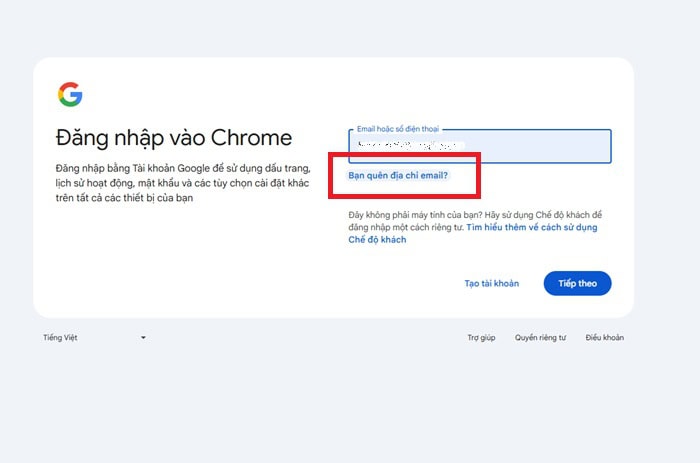700x463 pixels.
Task: Click "Đăng nhập" at the heading's start
Action: (100, 138)
